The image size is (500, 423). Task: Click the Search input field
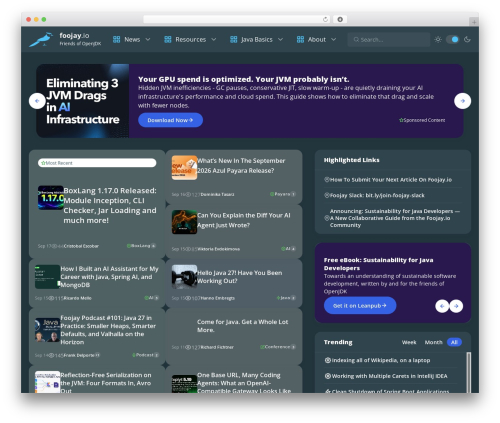[389, 39]
